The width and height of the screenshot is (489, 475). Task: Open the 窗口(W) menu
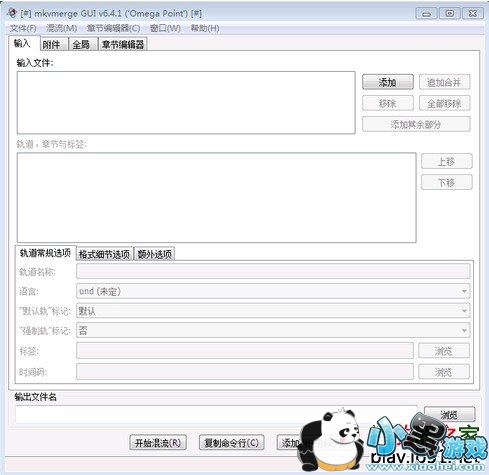(165, 28)
